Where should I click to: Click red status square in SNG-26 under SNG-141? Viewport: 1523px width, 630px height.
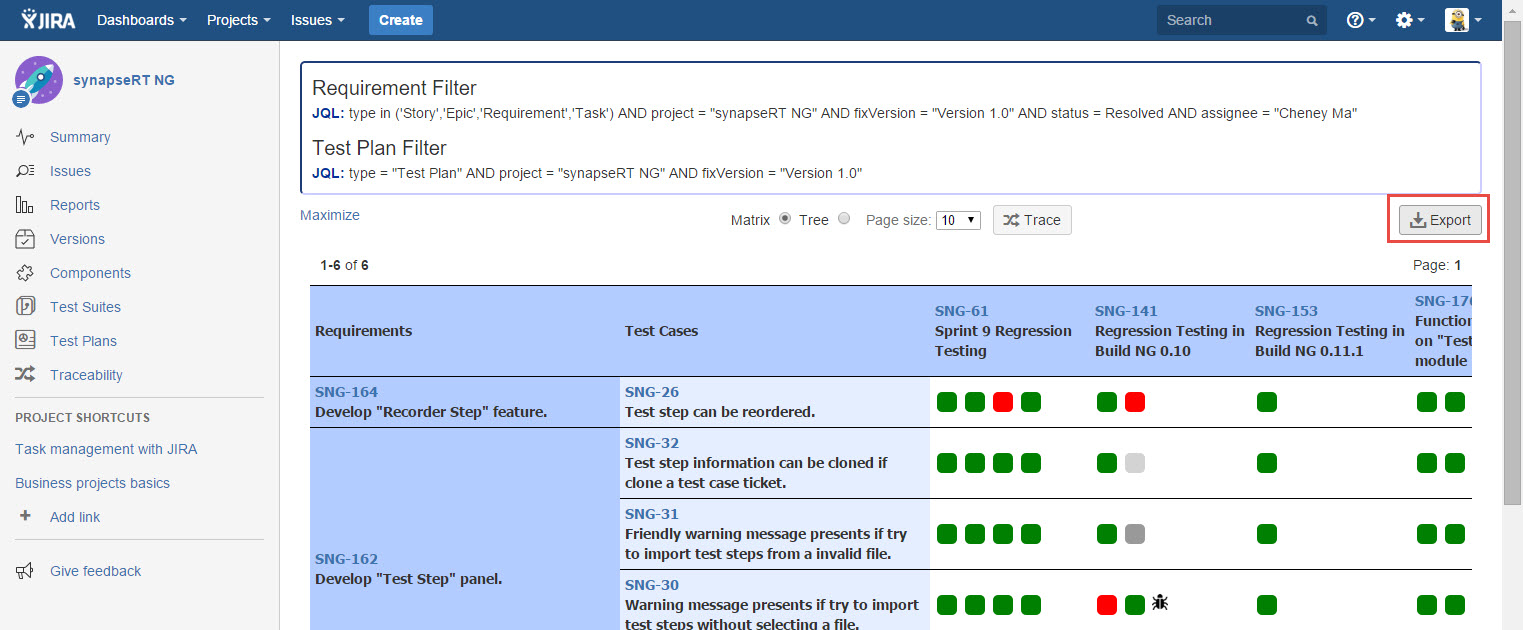[x=1135, y=402]
